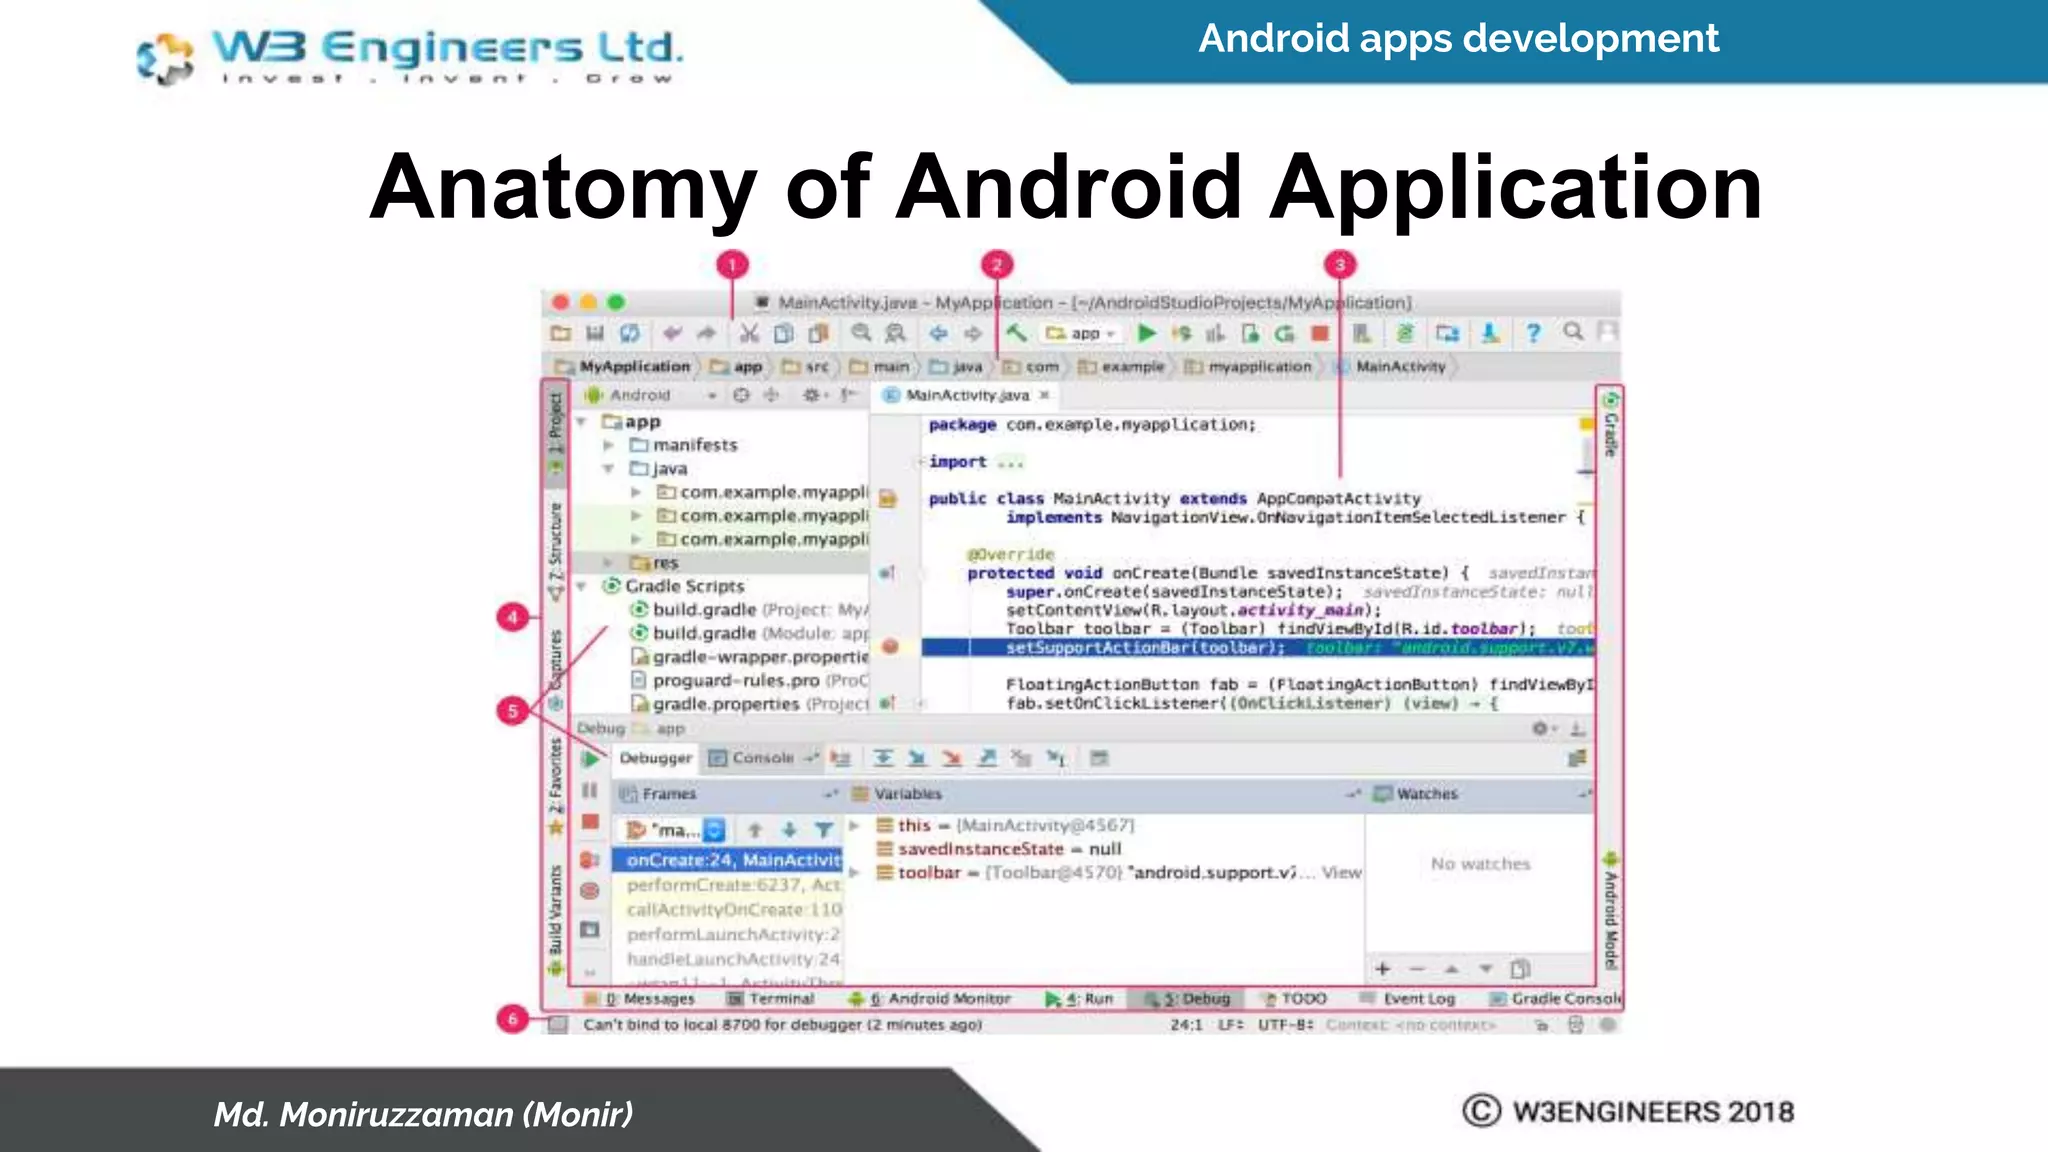Expand the manifests folder node
This screenshot has width=2048, height=1152.
(x=608, y=445)
